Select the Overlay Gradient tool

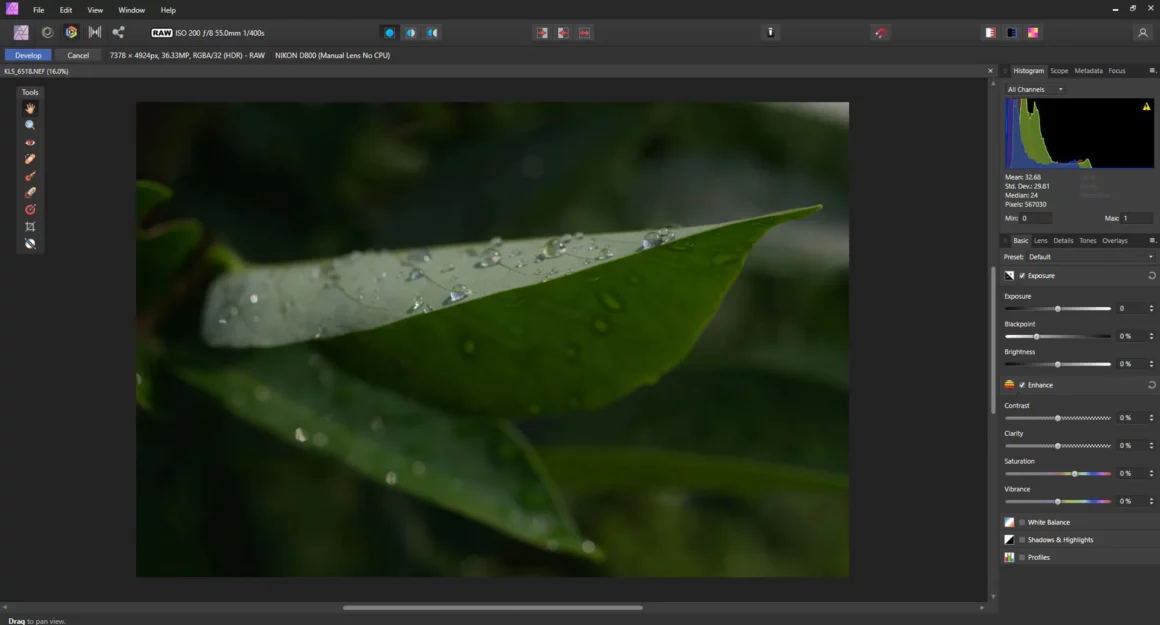(30, 209)
